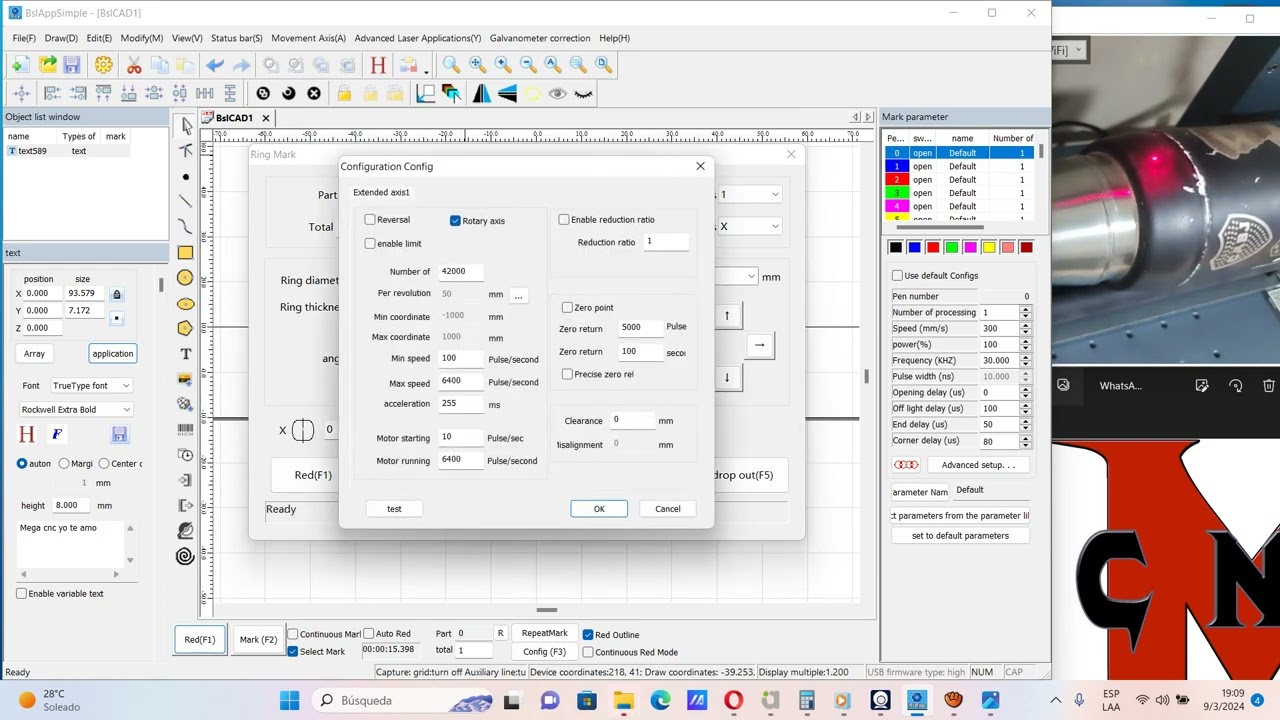Open the Draw(D) menu
This screenshot has width=1280, height=720.
[x=61, y=38]
